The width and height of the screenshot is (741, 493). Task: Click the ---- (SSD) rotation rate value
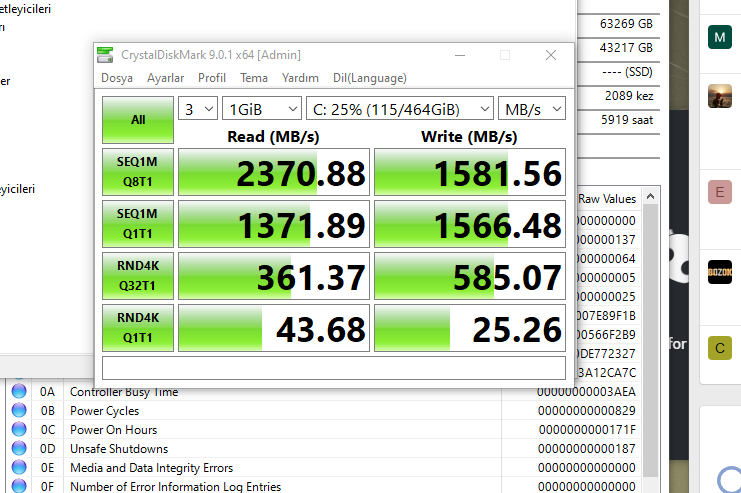tap(628, 72)
